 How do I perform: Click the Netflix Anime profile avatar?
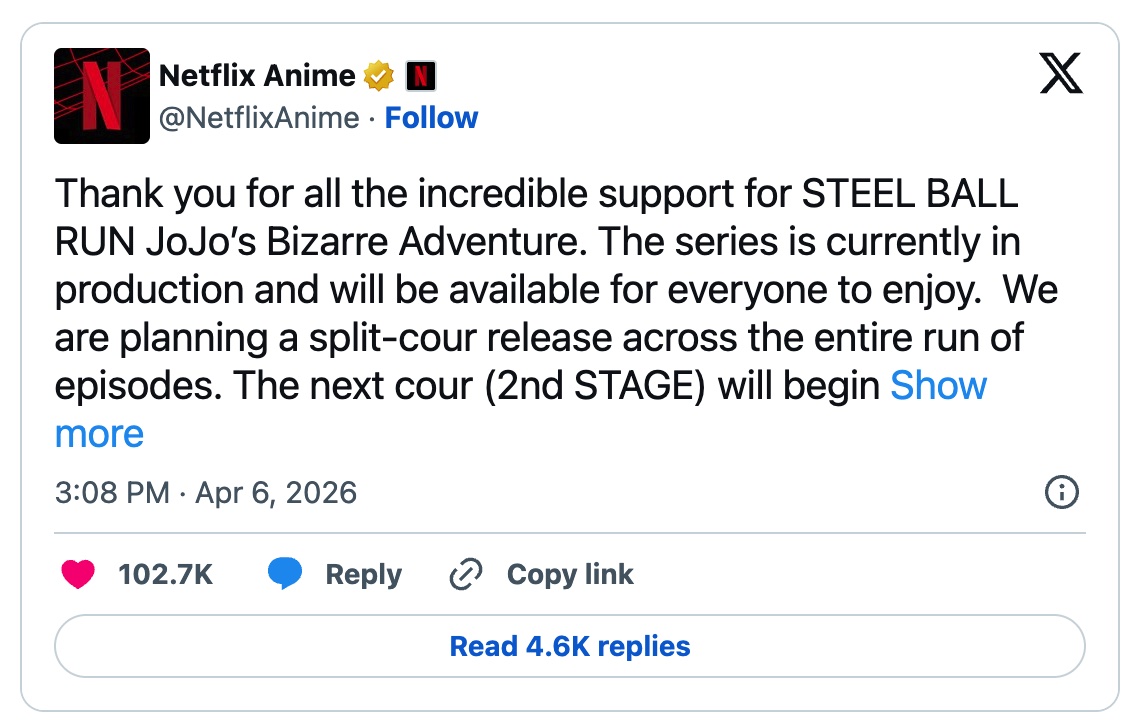tap(102, 96)
